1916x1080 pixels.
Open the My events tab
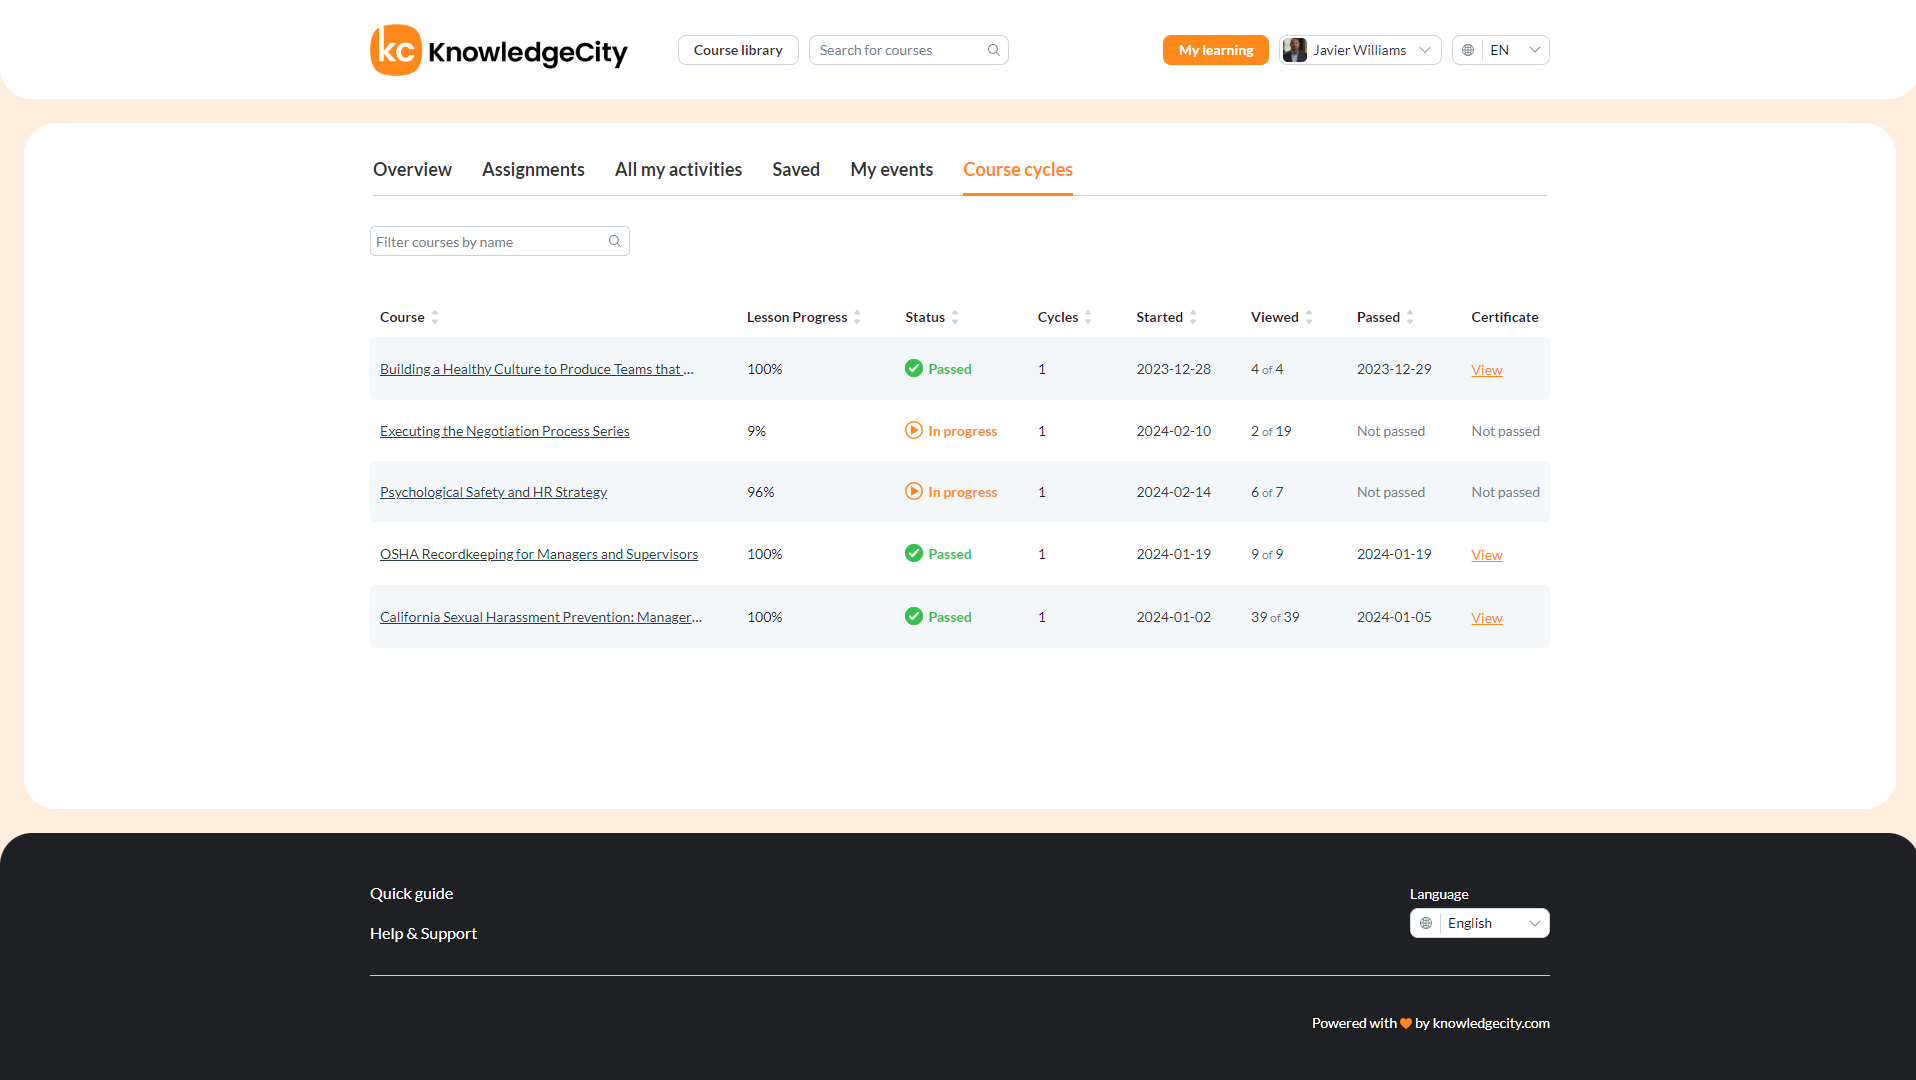point(890,169)
